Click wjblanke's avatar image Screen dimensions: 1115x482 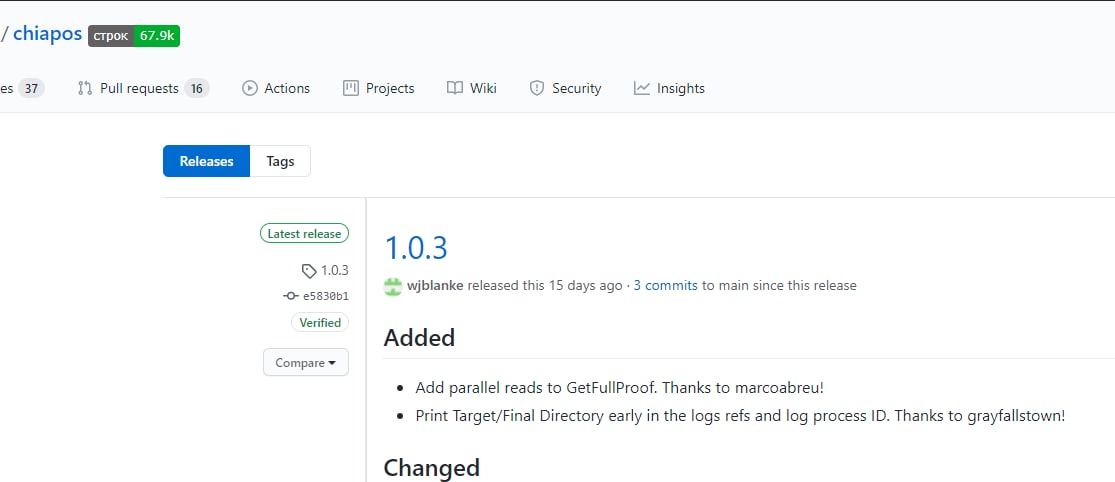coord(393,286)
